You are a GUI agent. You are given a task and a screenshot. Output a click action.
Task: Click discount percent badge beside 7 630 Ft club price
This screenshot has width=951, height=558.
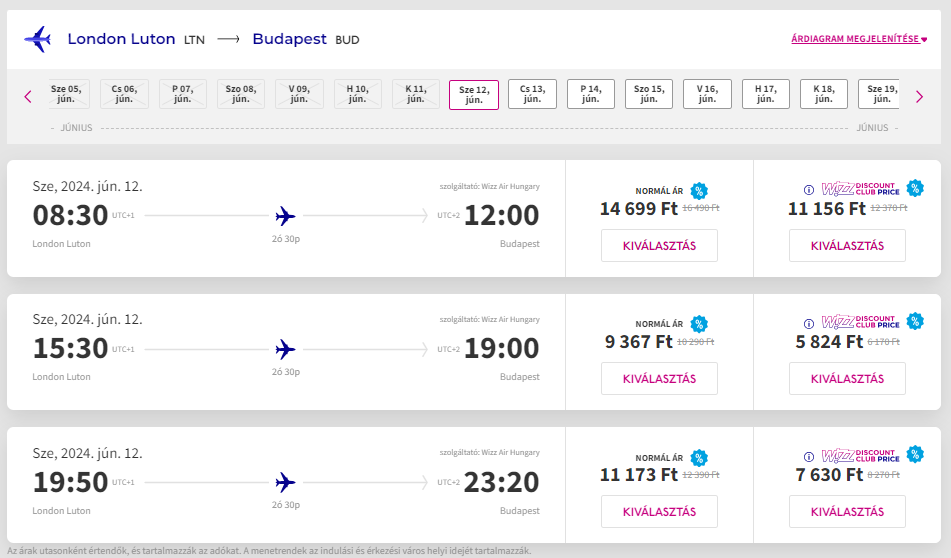(915, 454)
